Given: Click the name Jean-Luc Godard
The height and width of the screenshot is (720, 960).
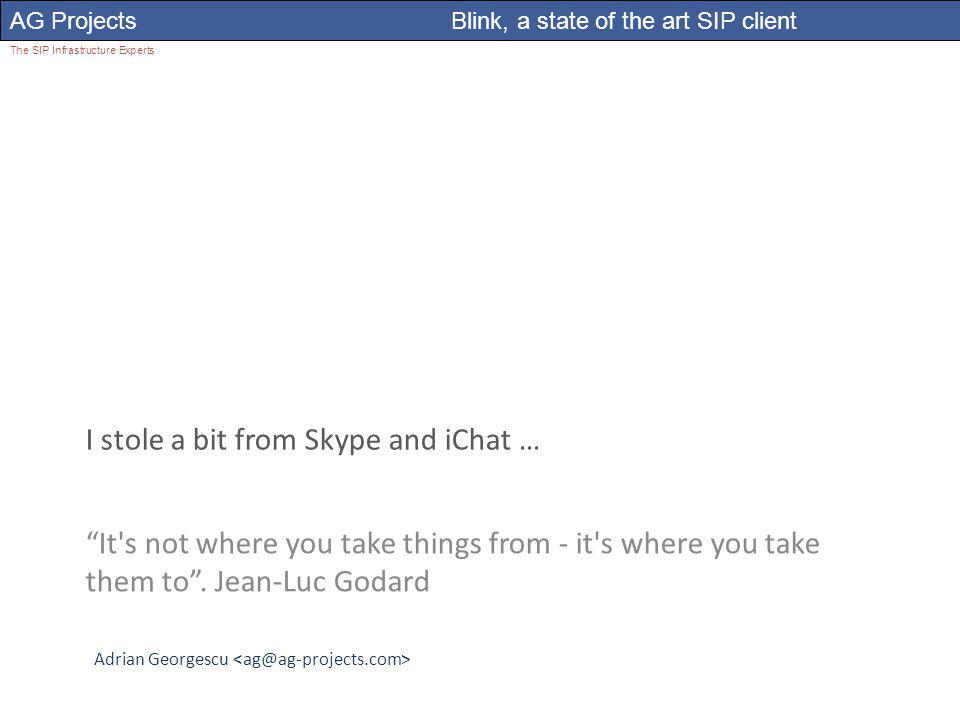Looking at the screenshot, I should [x=321, y=582].
